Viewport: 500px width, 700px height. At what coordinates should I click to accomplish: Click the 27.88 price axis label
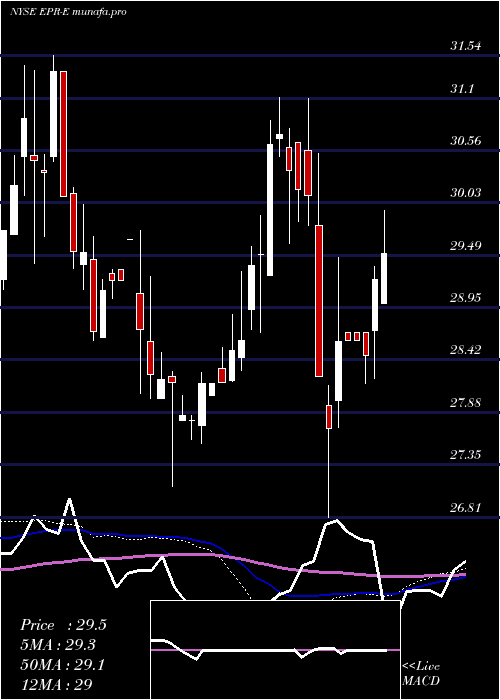point(466,403)
